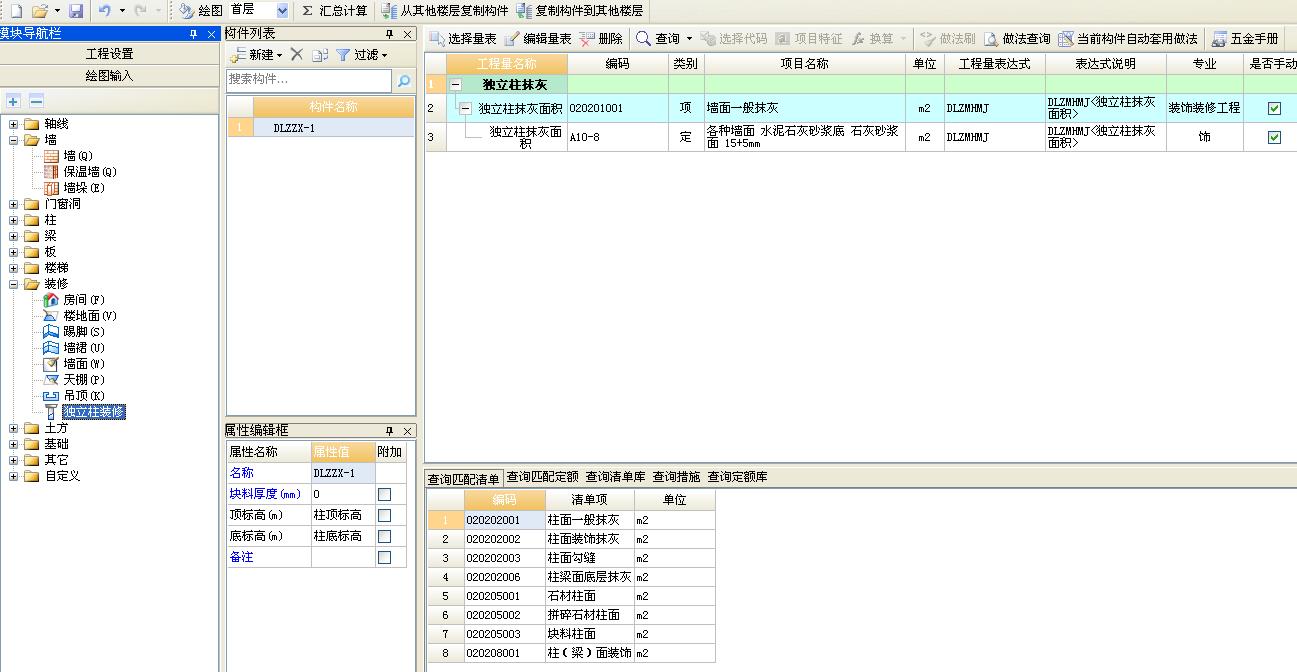Collapse the 墙 tree node
The height and width of the screenshot is (672, 1297).
tap(14, 140)
